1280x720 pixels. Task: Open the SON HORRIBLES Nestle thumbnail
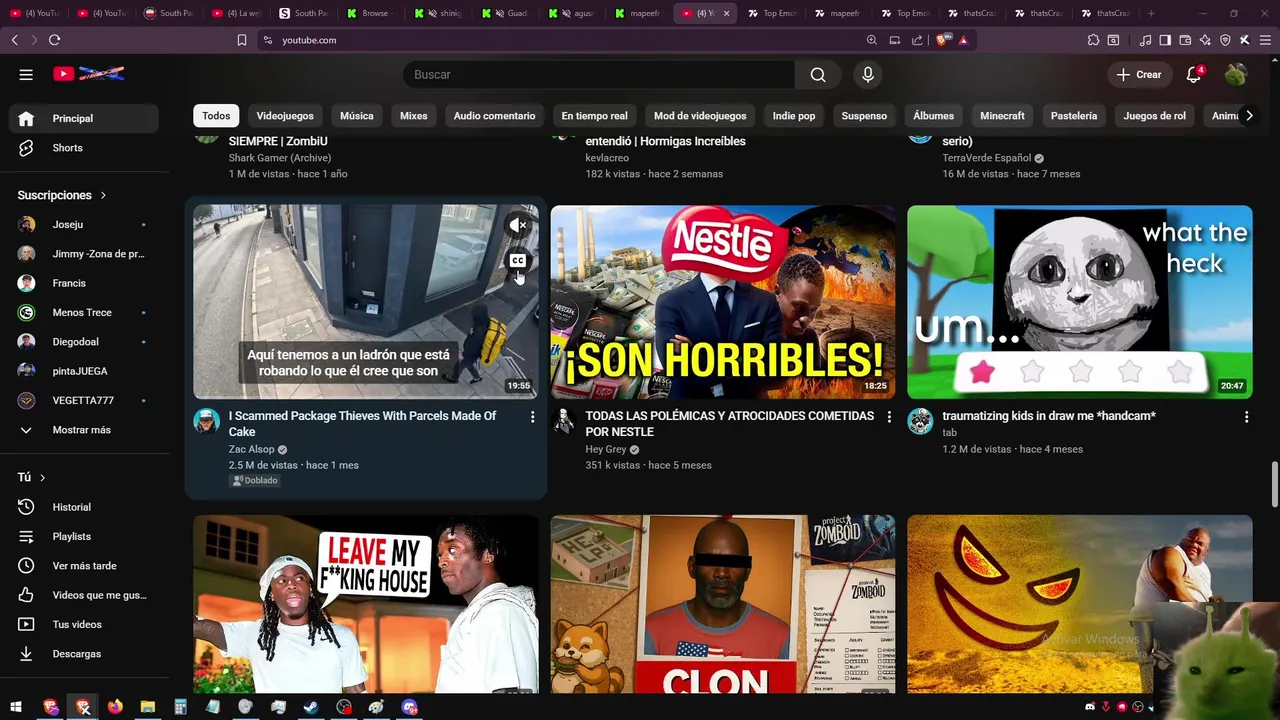pyautogui.click(x=723, y=302)
